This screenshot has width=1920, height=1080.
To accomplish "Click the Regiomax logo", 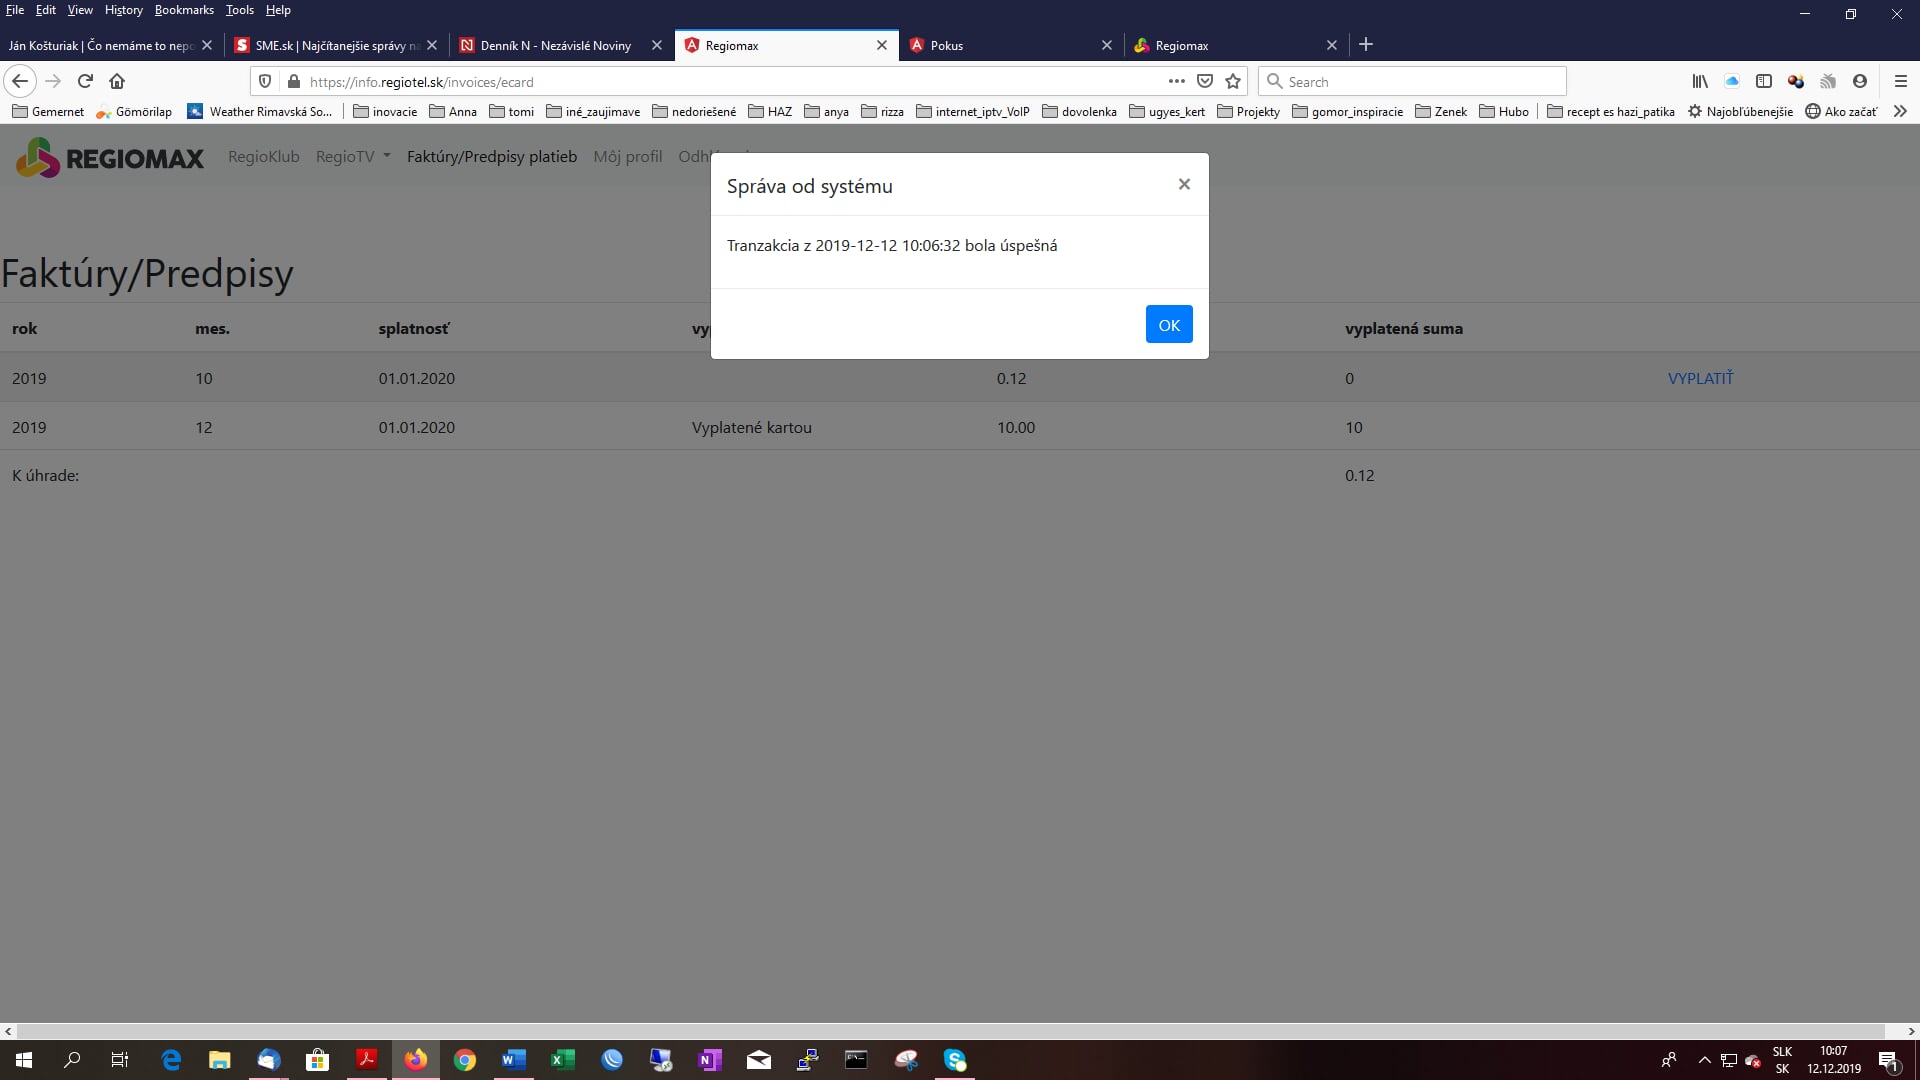I will point(110,157).
